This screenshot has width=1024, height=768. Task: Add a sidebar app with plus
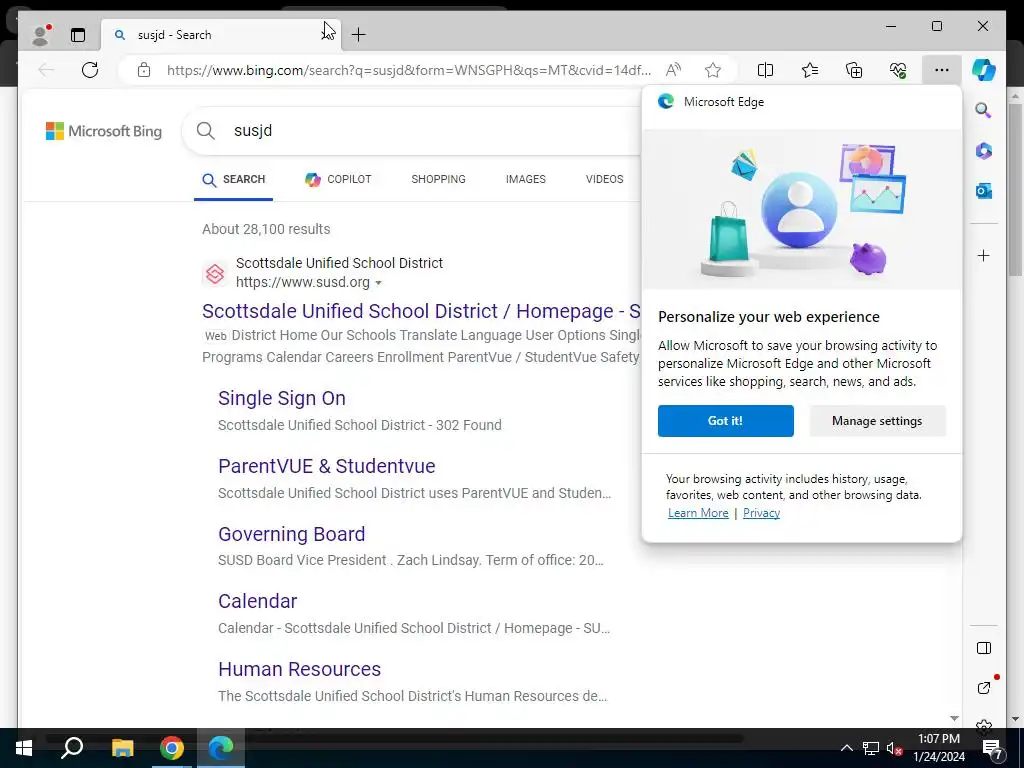point(984,255)
